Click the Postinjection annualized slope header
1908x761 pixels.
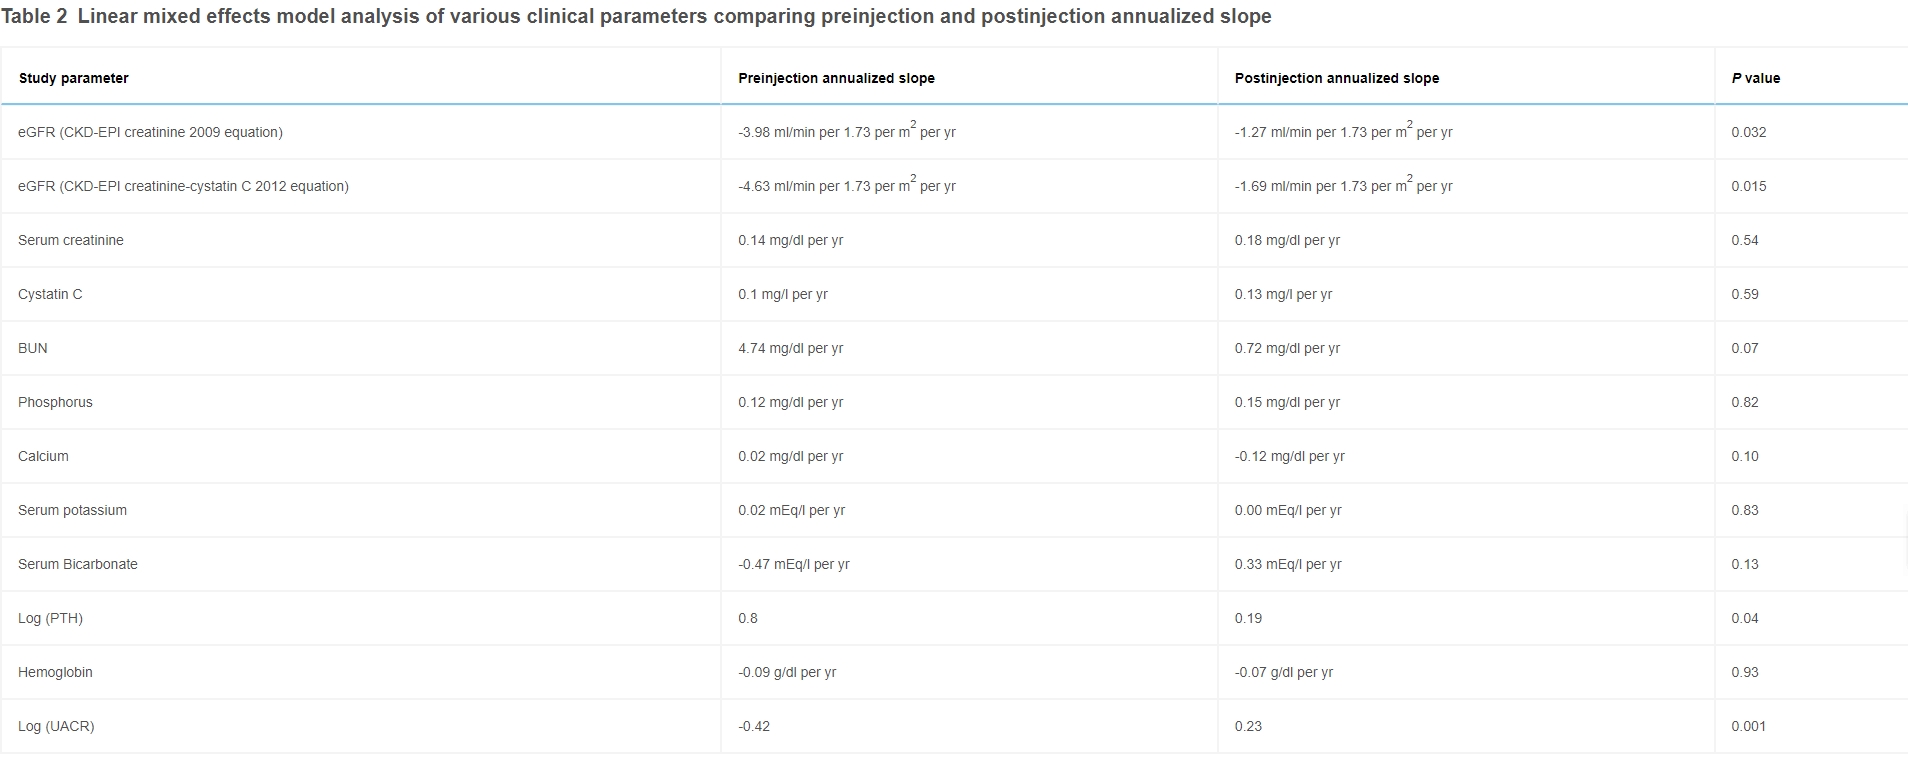pos(1336,78)
